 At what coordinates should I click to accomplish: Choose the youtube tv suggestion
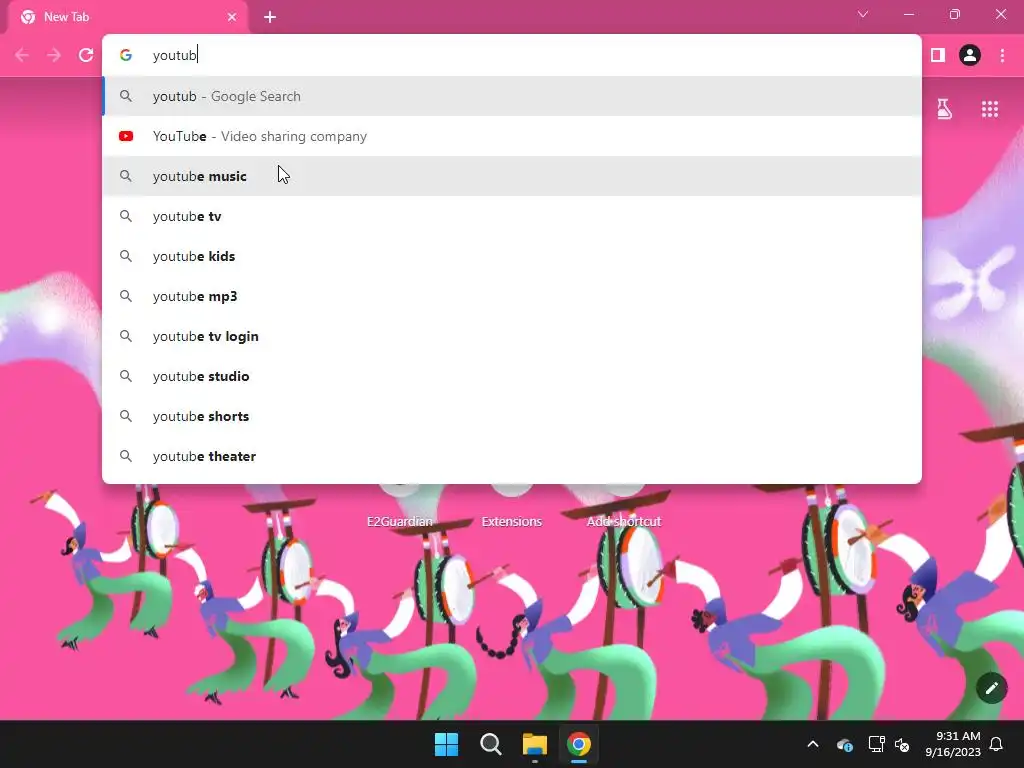(x=512, y=216)
